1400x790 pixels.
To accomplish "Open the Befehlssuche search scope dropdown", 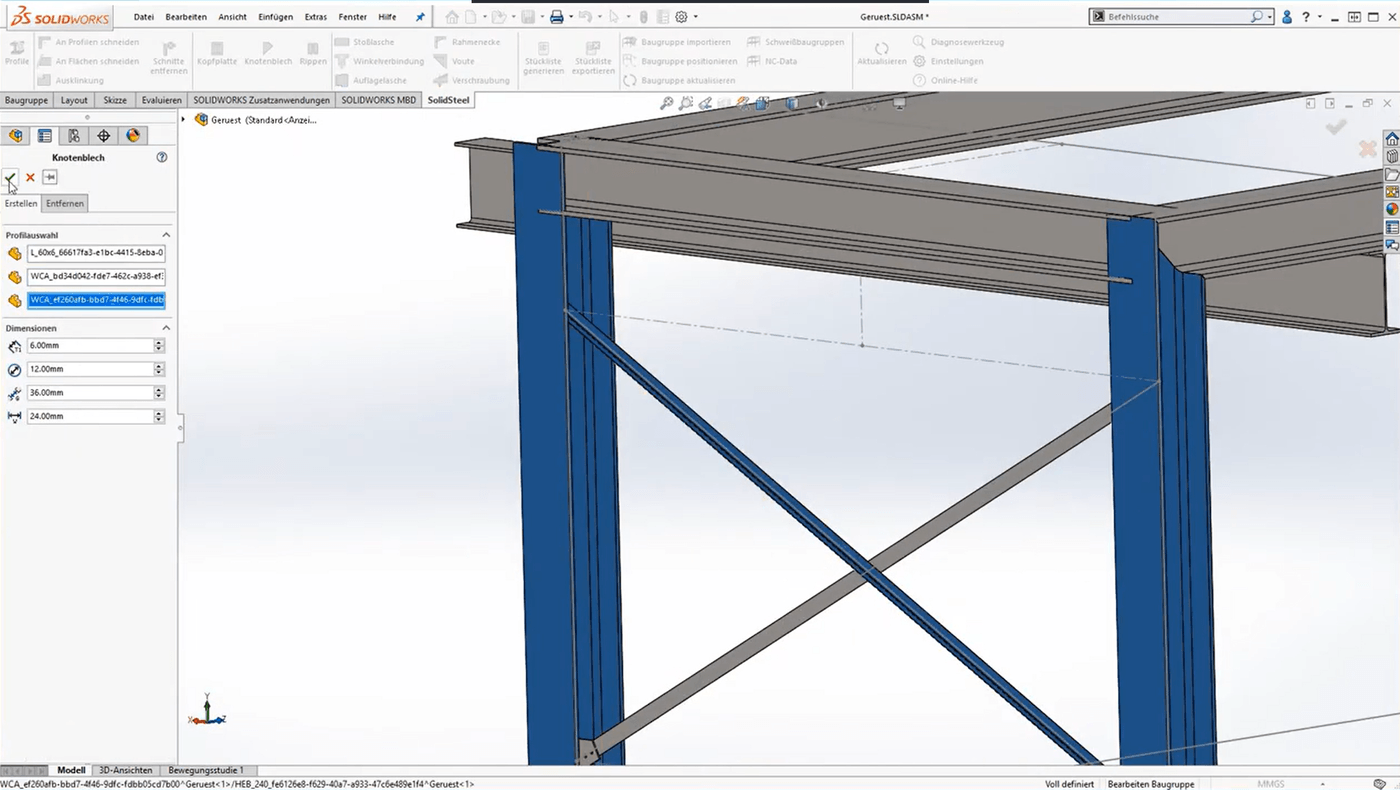I will coord(1268,16).
